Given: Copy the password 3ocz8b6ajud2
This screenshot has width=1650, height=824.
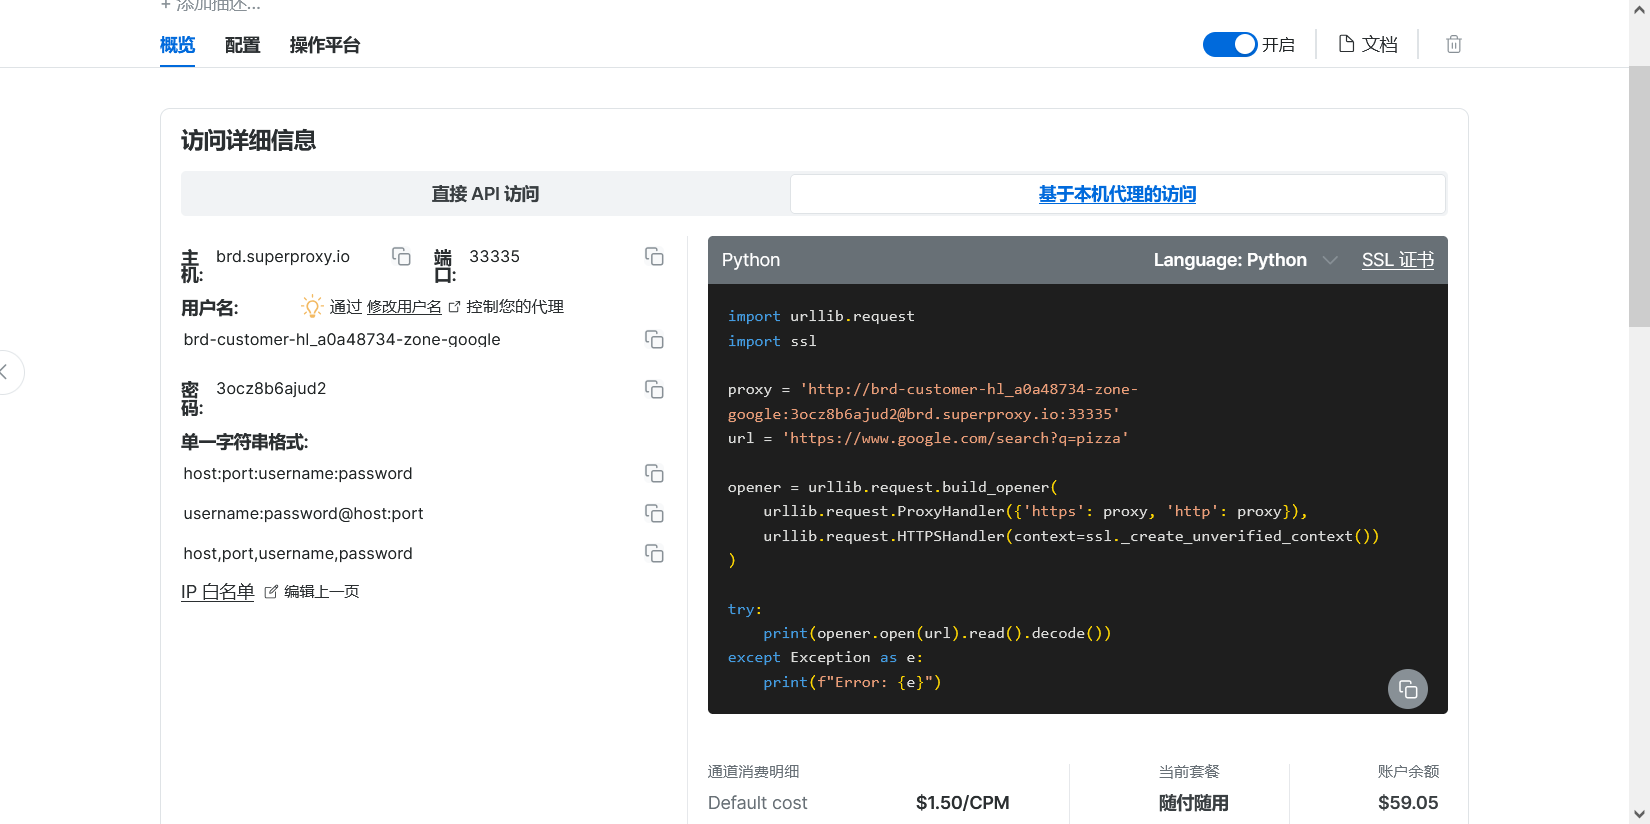Looking at the screenshot, I should point(654,389).
